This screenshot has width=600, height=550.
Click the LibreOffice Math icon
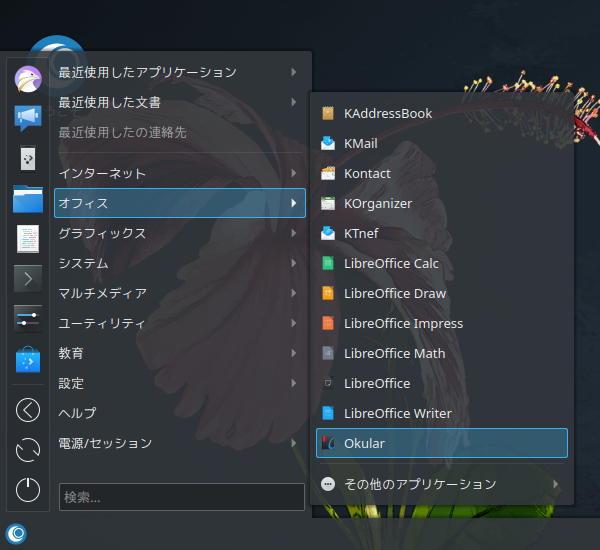tap(328, 353)
